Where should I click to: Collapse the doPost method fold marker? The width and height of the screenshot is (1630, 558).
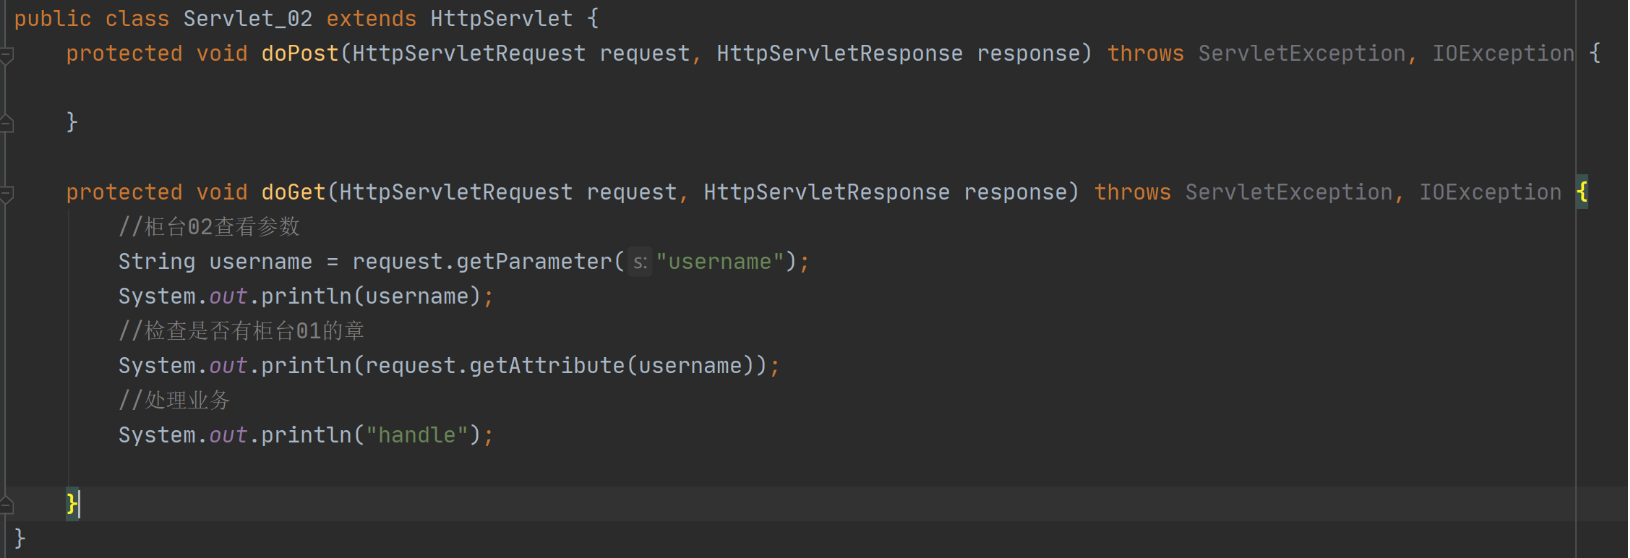pyautogui.click(x=7, y=55)
